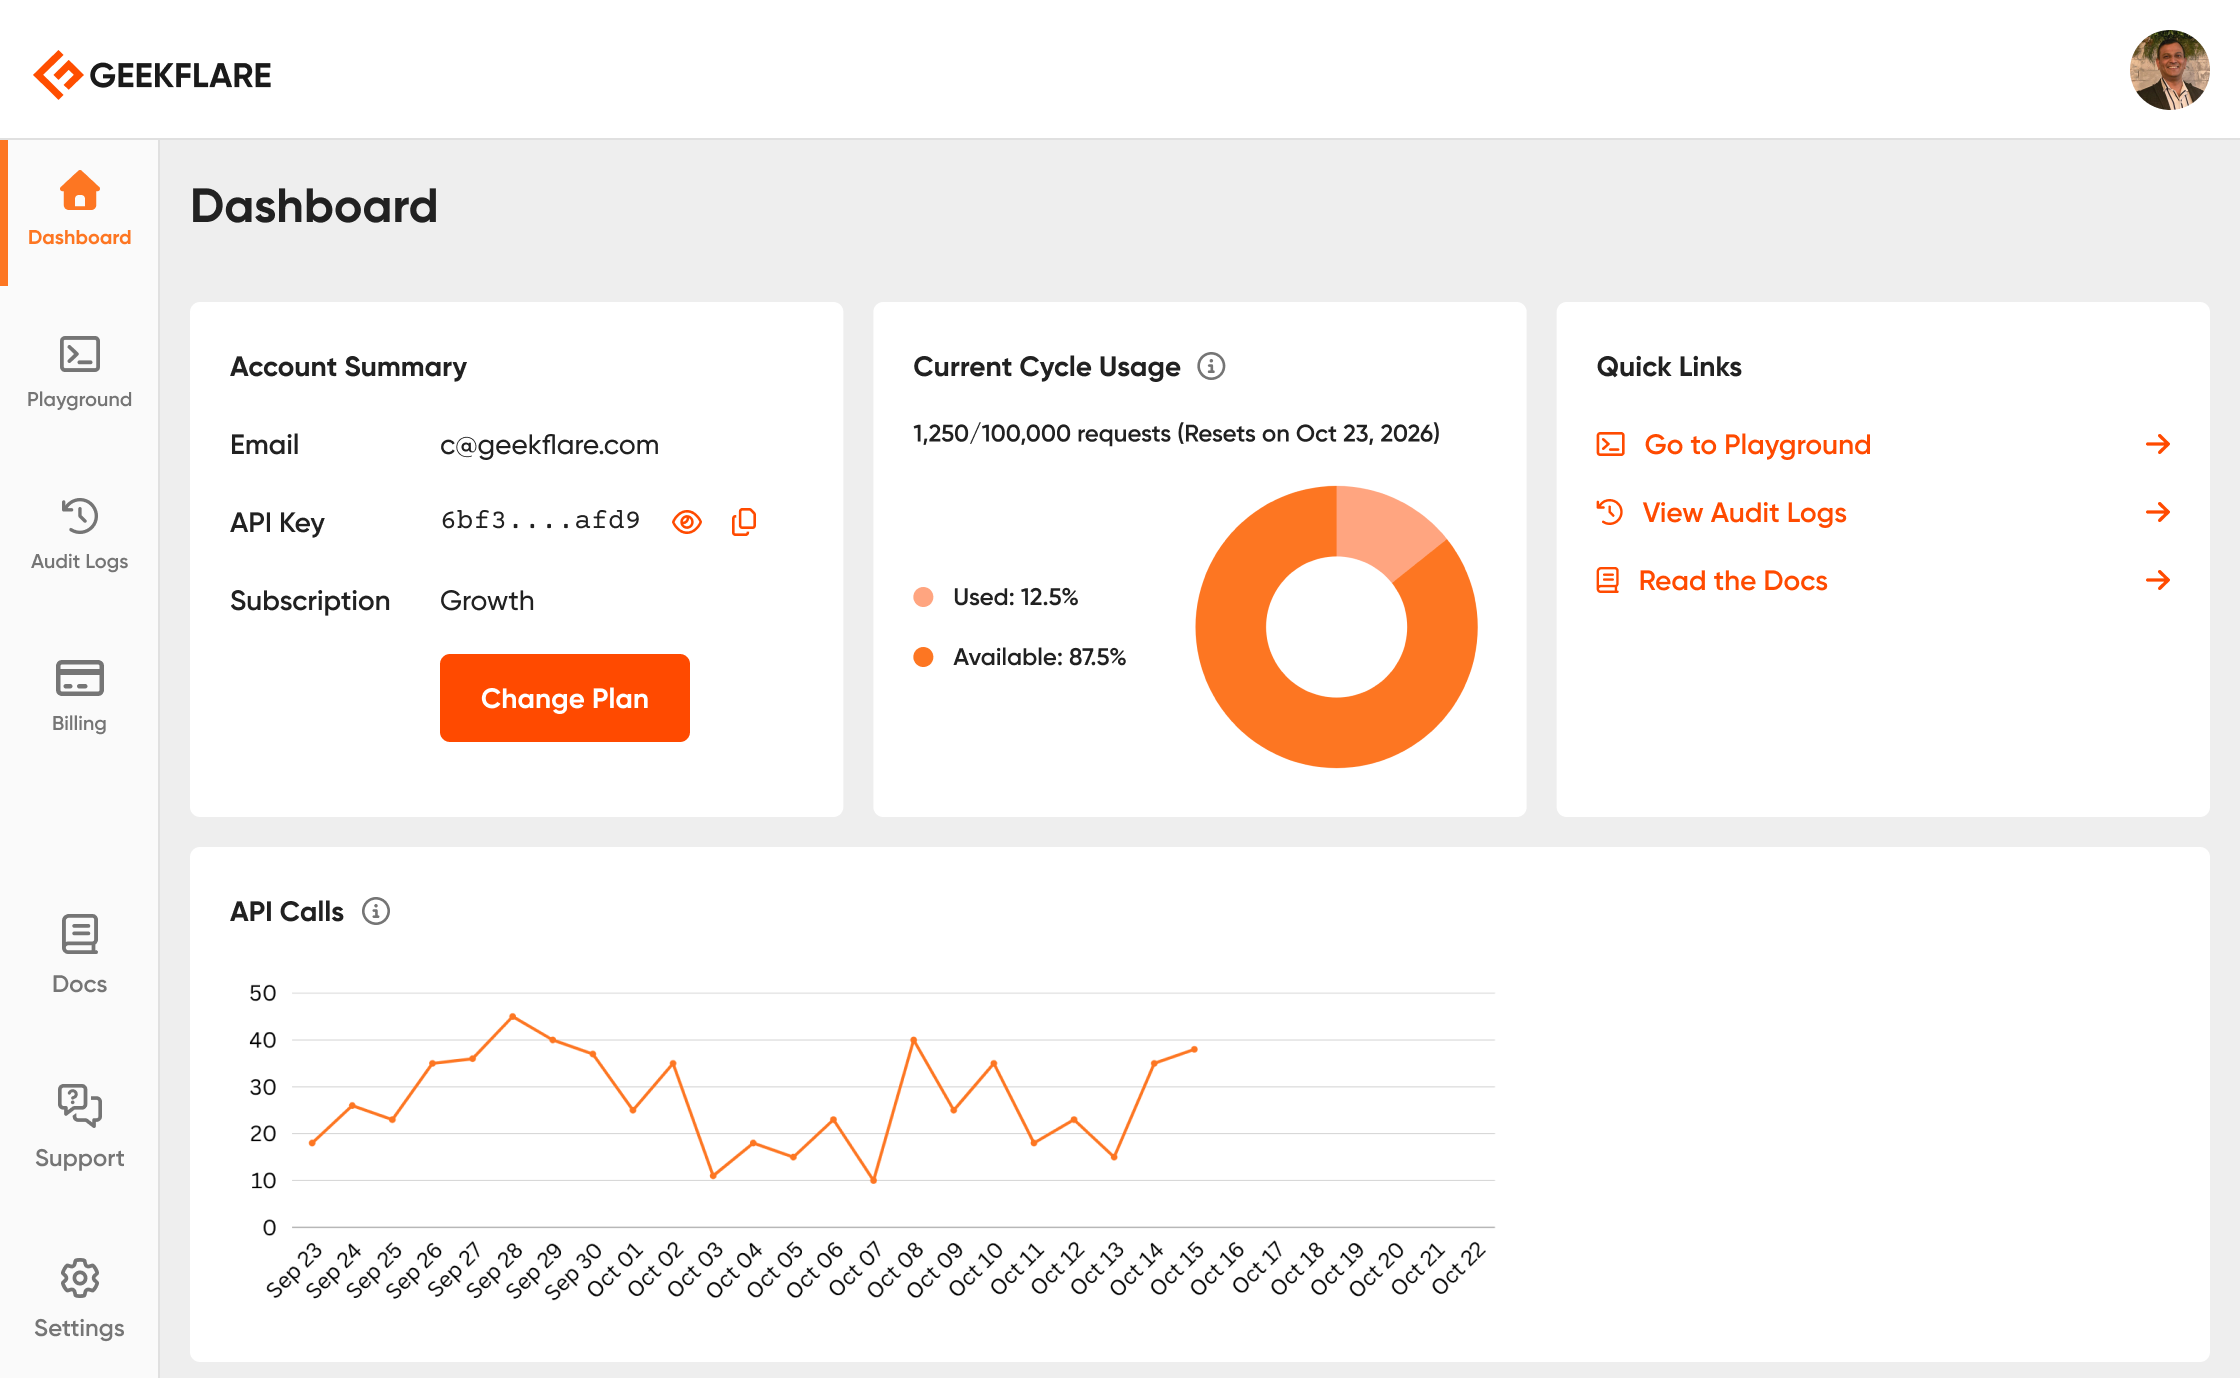Click the arrow next to Read the Docs

[x=2158, y=580]
